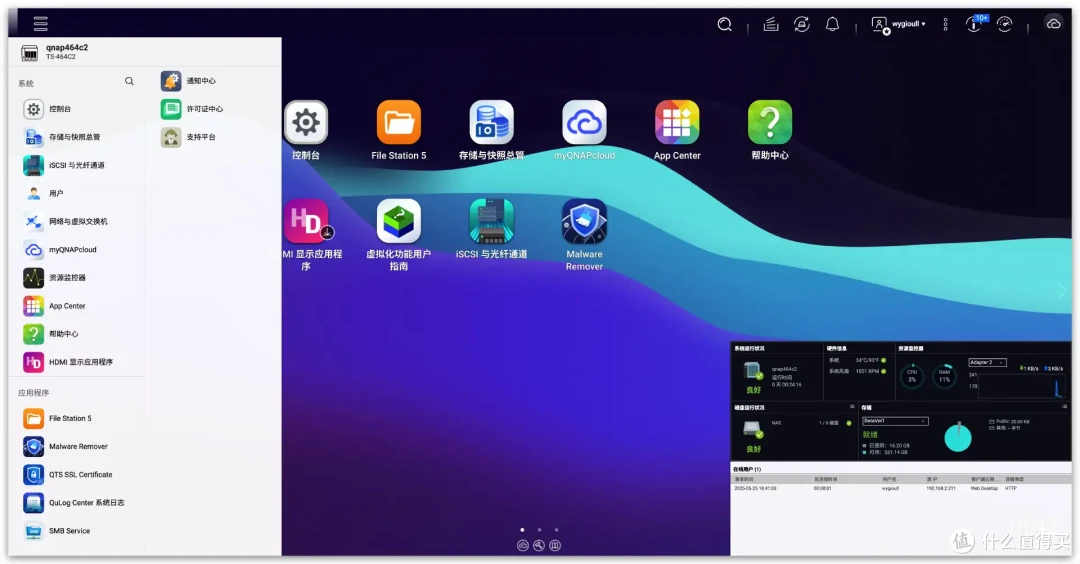Viewport: 1080px width, 564px height.
Task: Click the CPU 3% usage gauge
Action: pyautogui.click(x=912, y=376)
